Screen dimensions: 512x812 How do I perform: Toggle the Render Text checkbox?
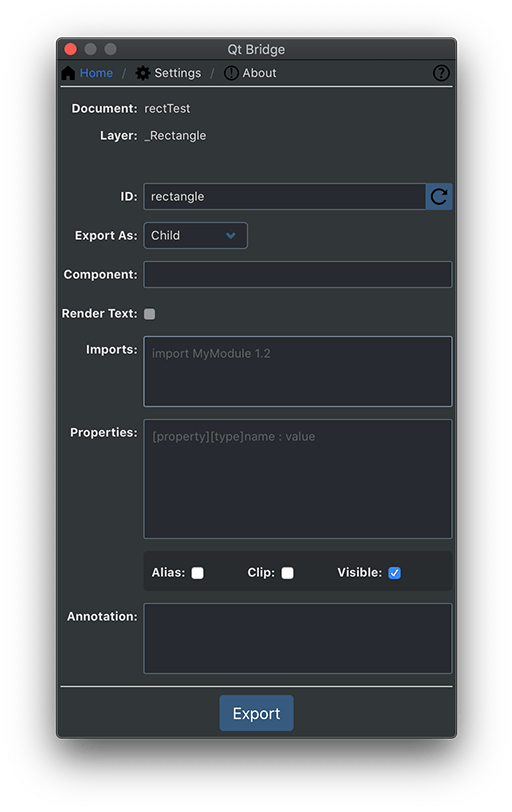tap(150, 314)
